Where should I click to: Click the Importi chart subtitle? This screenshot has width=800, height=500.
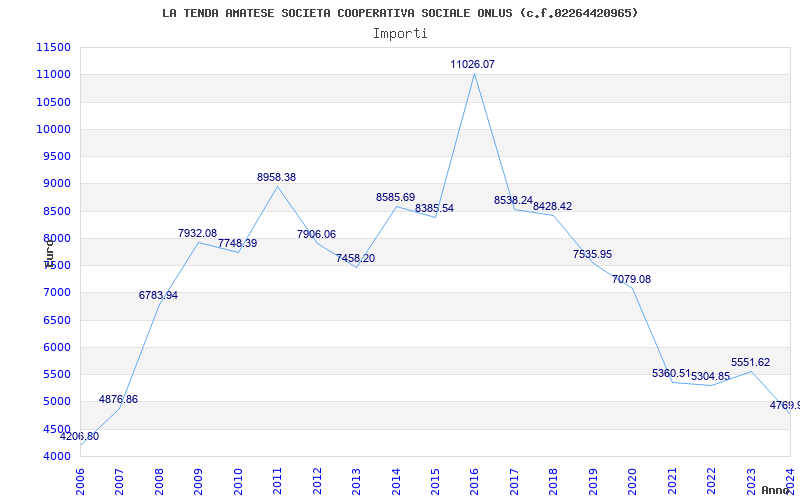400,34
